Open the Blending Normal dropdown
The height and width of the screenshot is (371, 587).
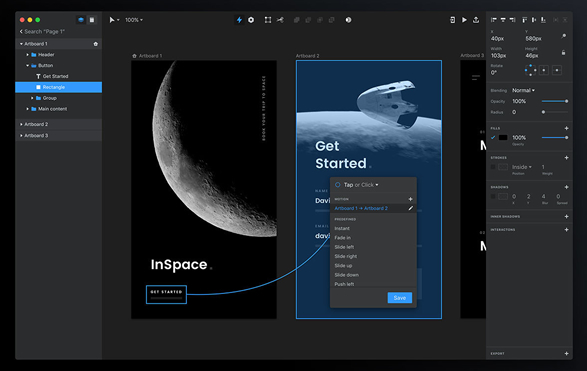(523, 90)
